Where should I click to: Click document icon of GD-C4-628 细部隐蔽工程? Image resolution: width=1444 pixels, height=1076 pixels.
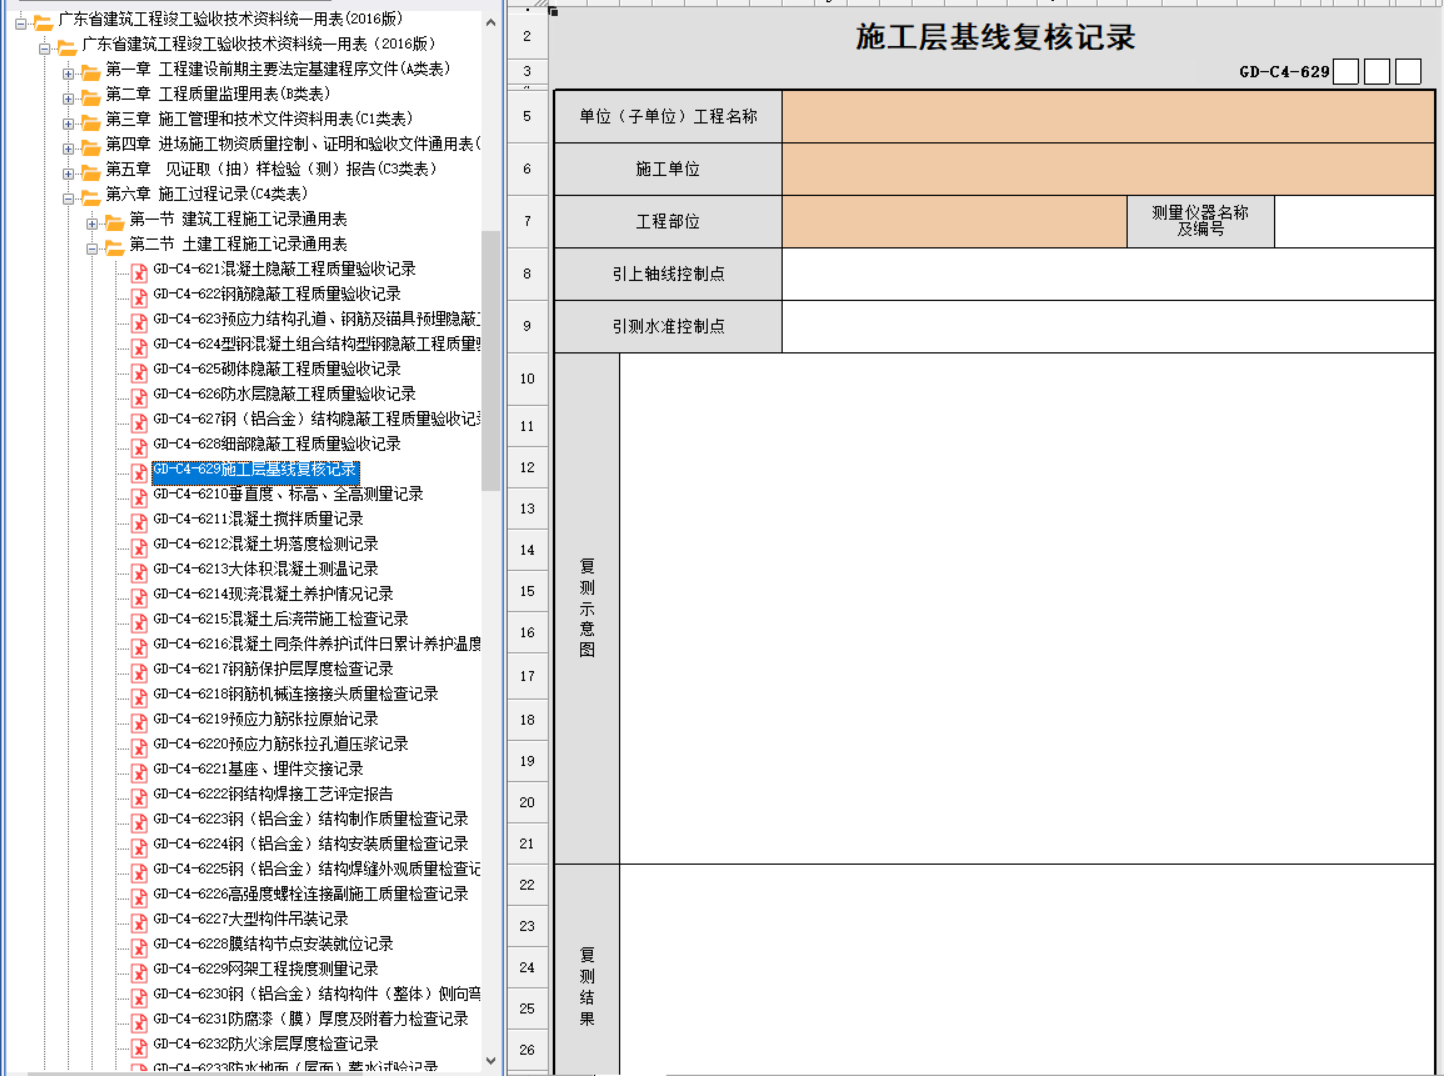coord(139,447)
